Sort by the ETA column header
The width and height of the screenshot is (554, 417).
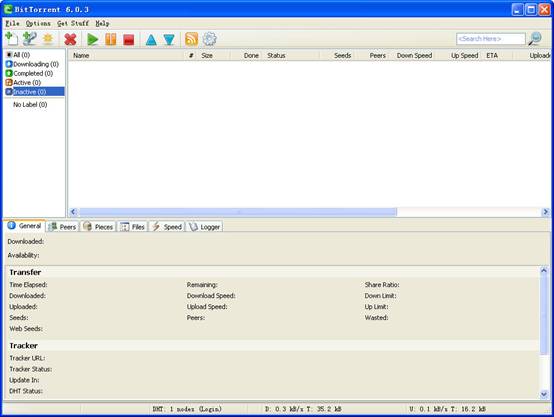497,55
